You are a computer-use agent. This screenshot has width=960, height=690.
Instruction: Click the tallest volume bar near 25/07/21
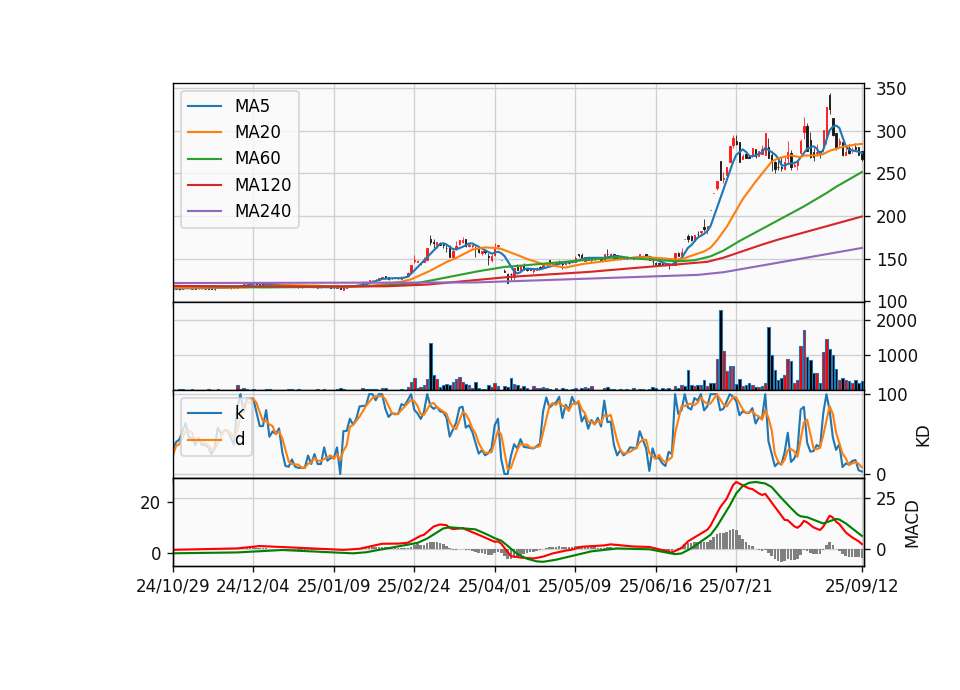point(721,350)
